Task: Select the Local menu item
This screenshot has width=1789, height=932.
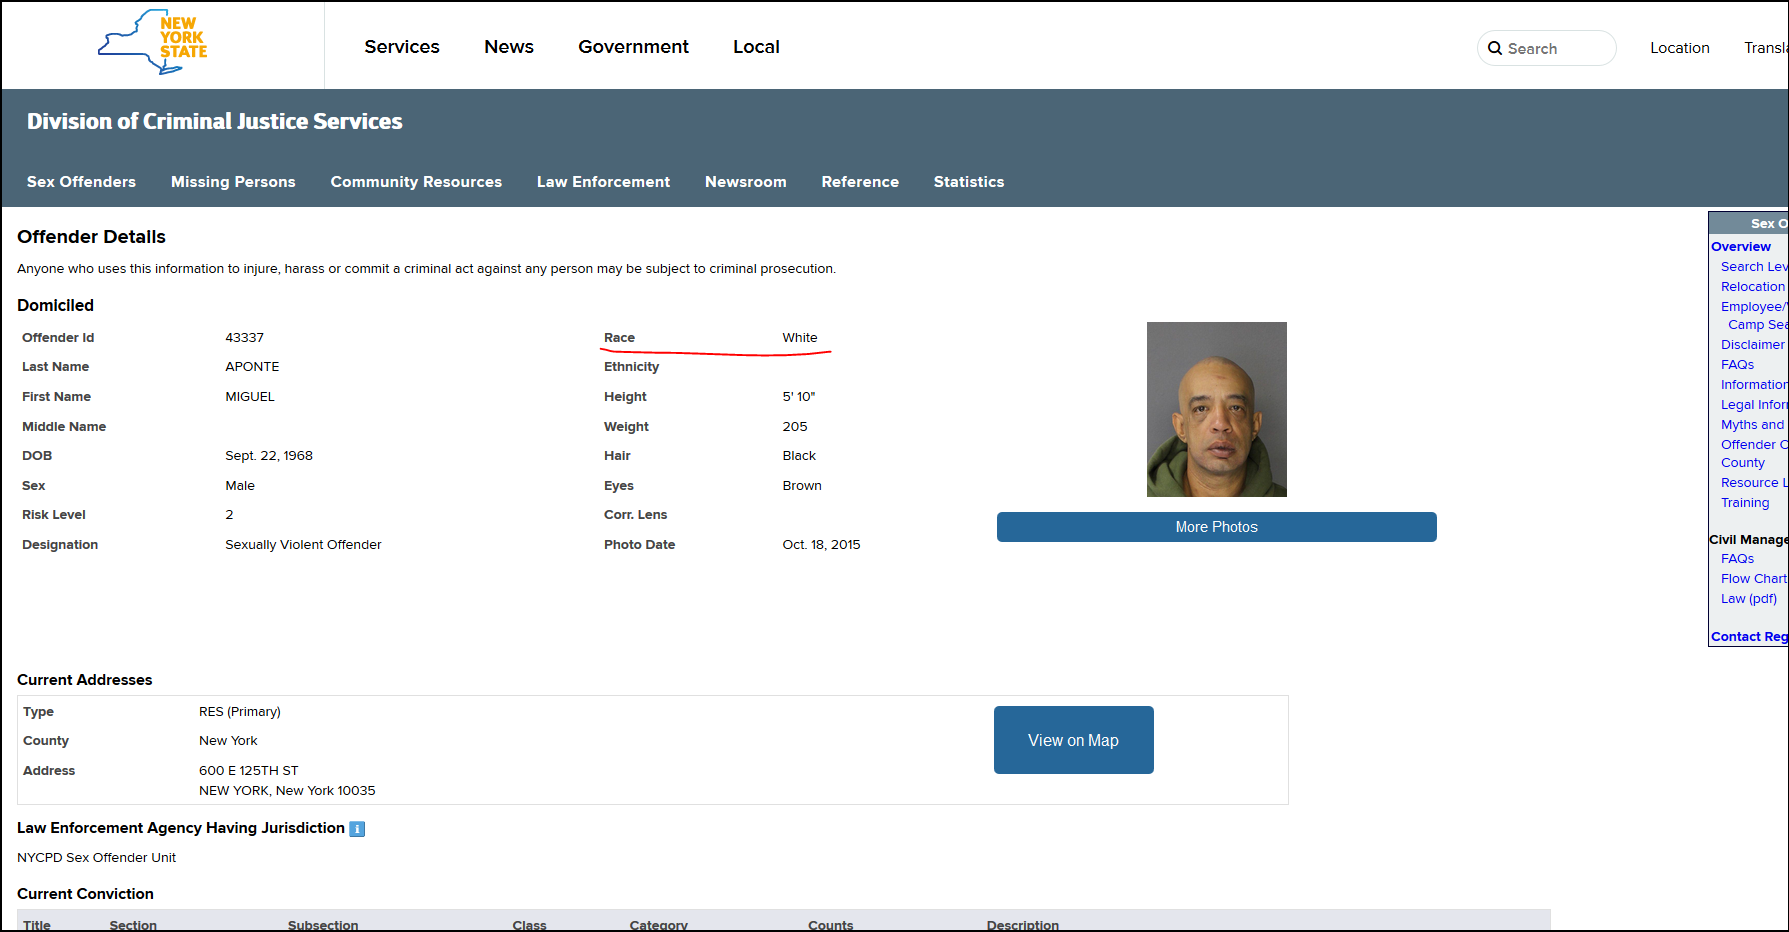Action: click(x=755, y=47)
